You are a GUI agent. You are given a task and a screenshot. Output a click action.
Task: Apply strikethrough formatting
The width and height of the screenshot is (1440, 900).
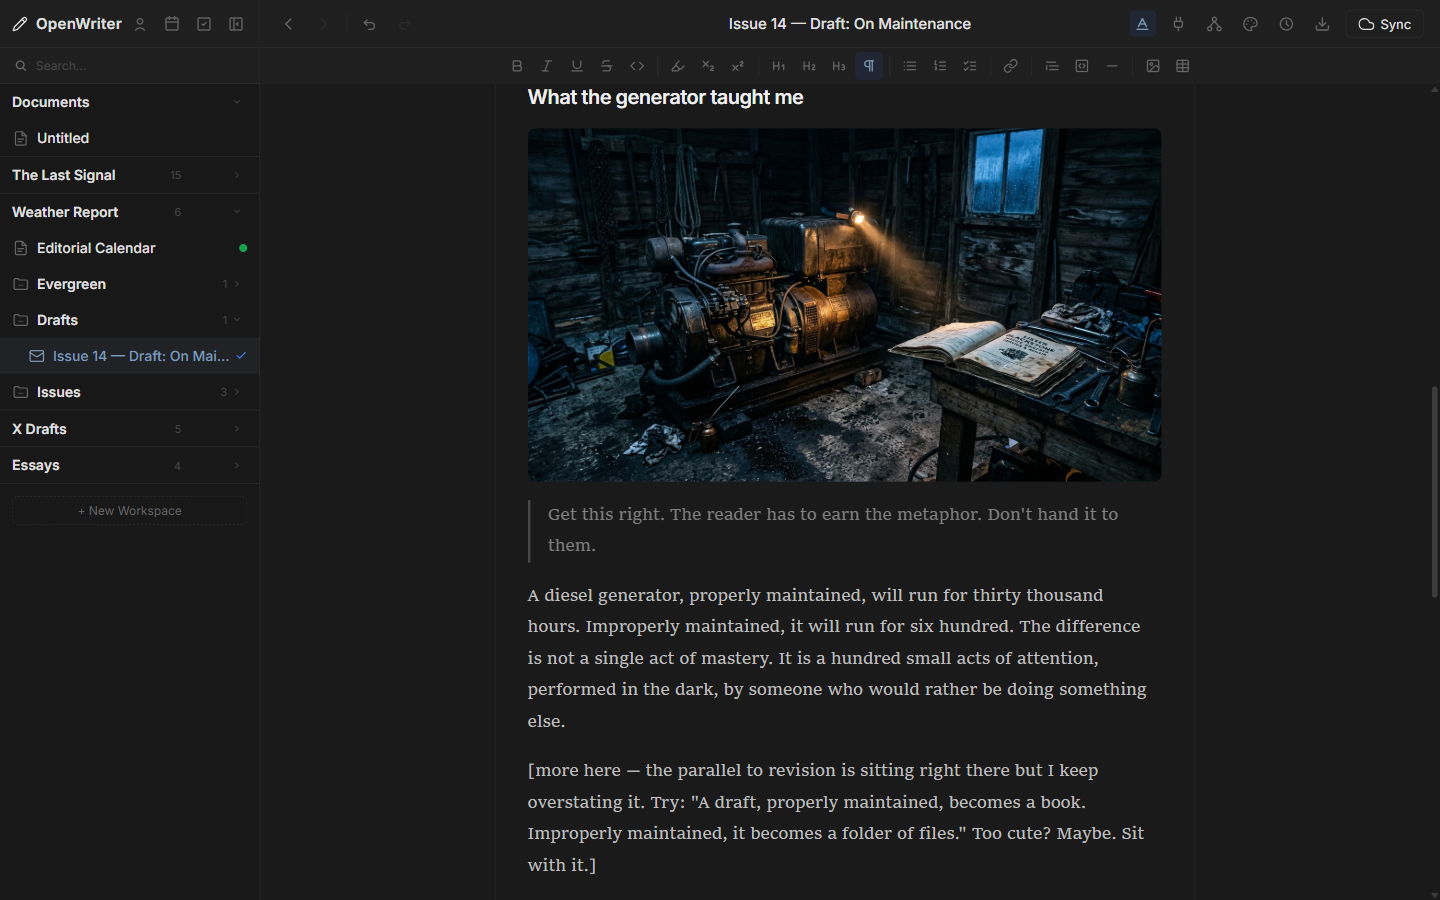(606, 65)
